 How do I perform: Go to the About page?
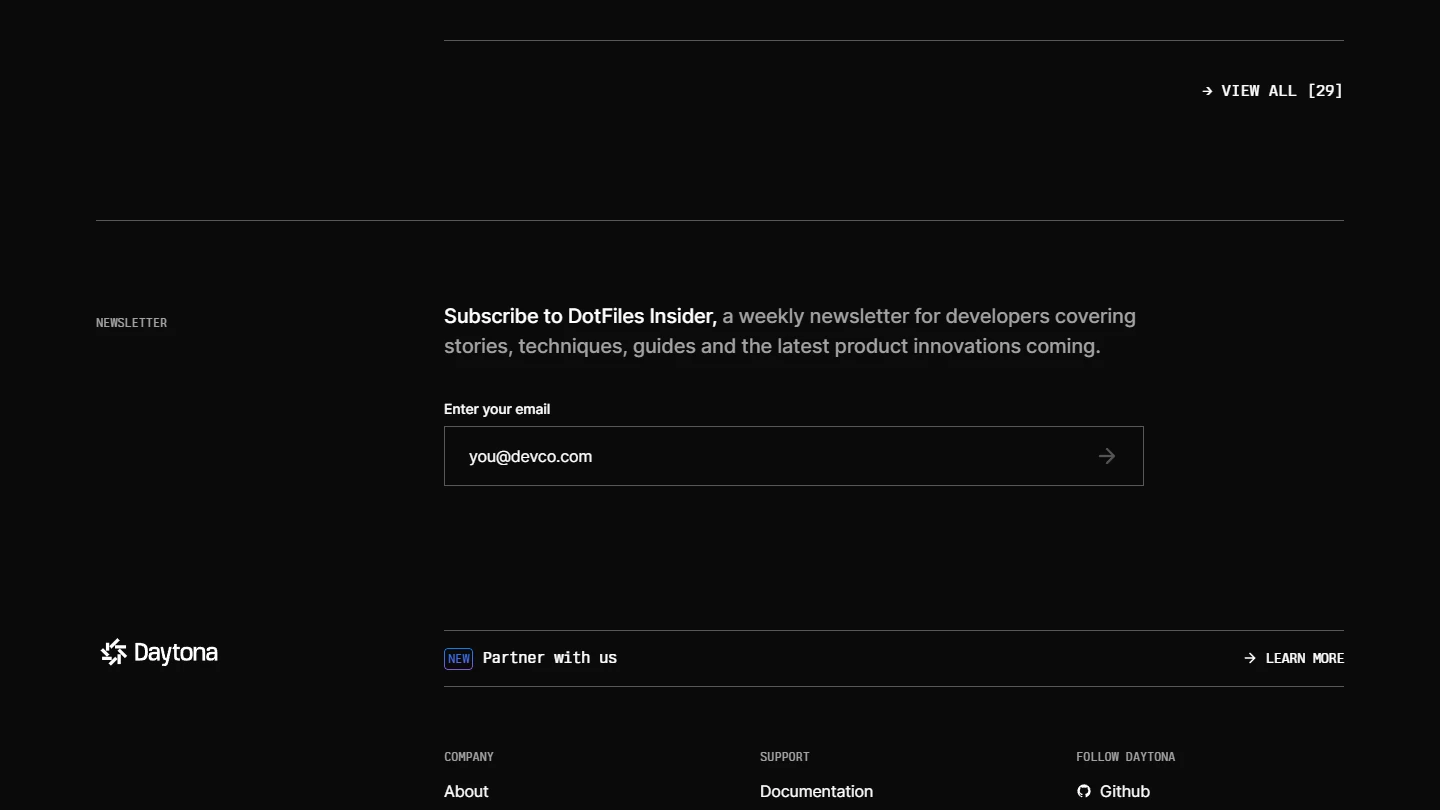coord(466,791)
